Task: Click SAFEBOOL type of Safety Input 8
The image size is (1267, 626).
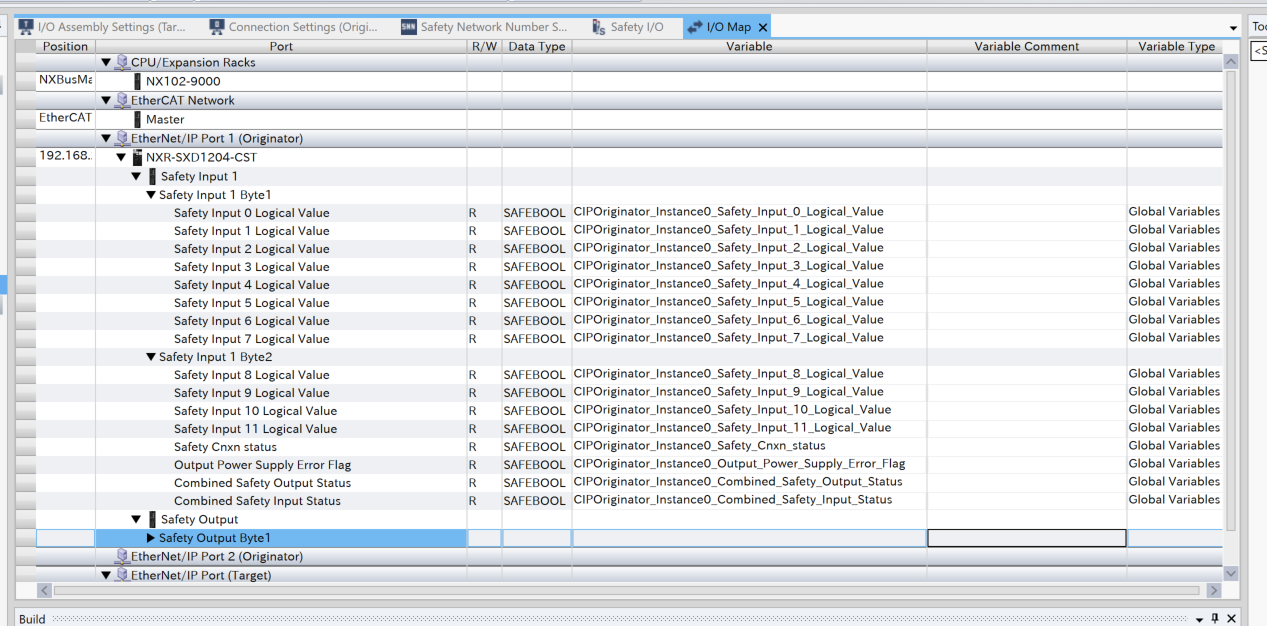Action: (534, 375)
